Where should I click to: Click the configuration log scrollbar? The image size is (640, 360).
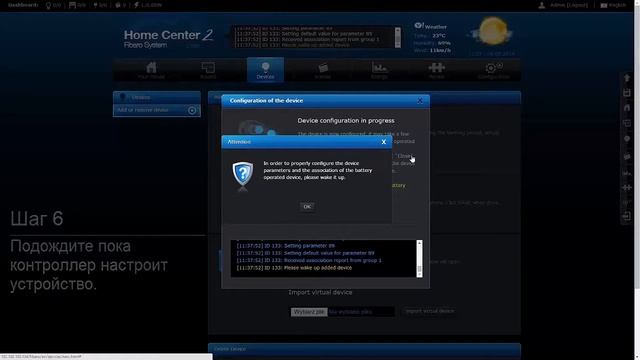click(x=419, y=258)
